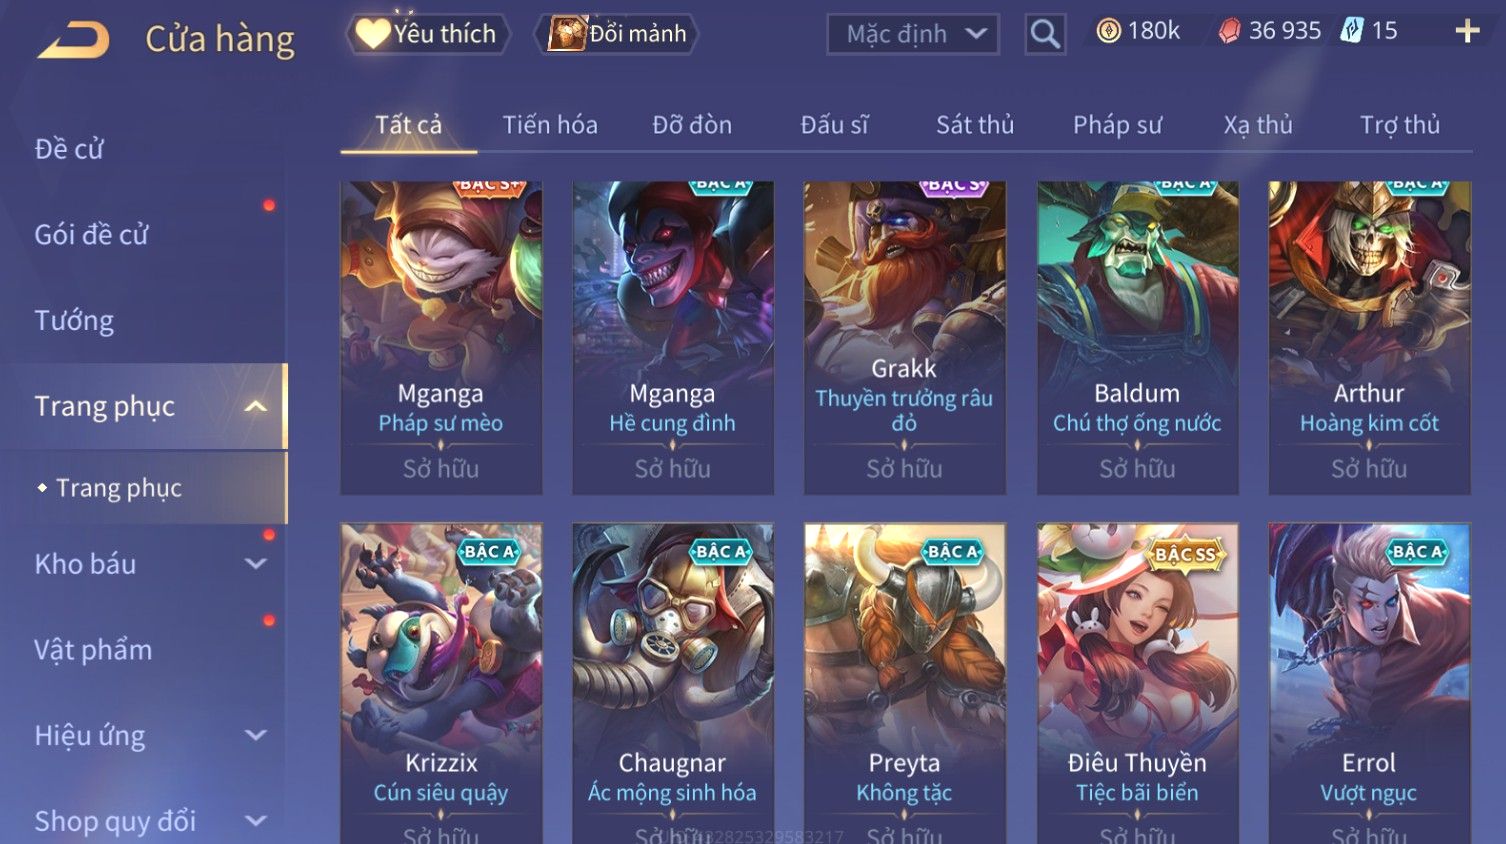
Task: Click the red ruby currency icon
Action: click(x=1229, y=32)
